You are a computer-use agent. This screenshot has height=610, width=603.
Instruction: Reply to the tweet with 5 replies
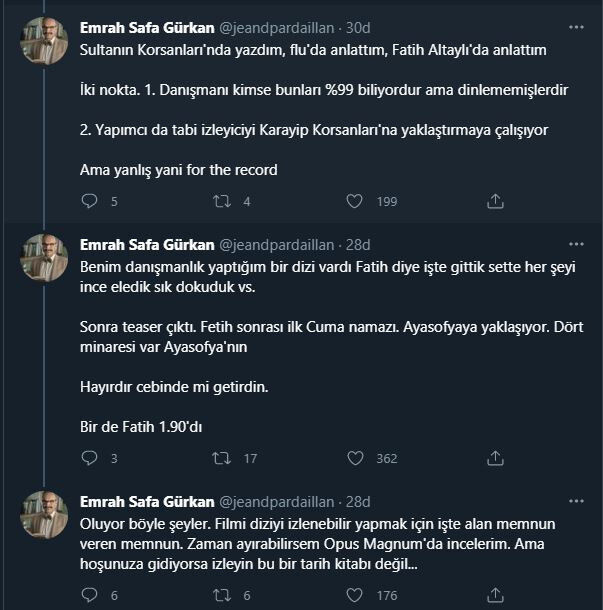89,201
